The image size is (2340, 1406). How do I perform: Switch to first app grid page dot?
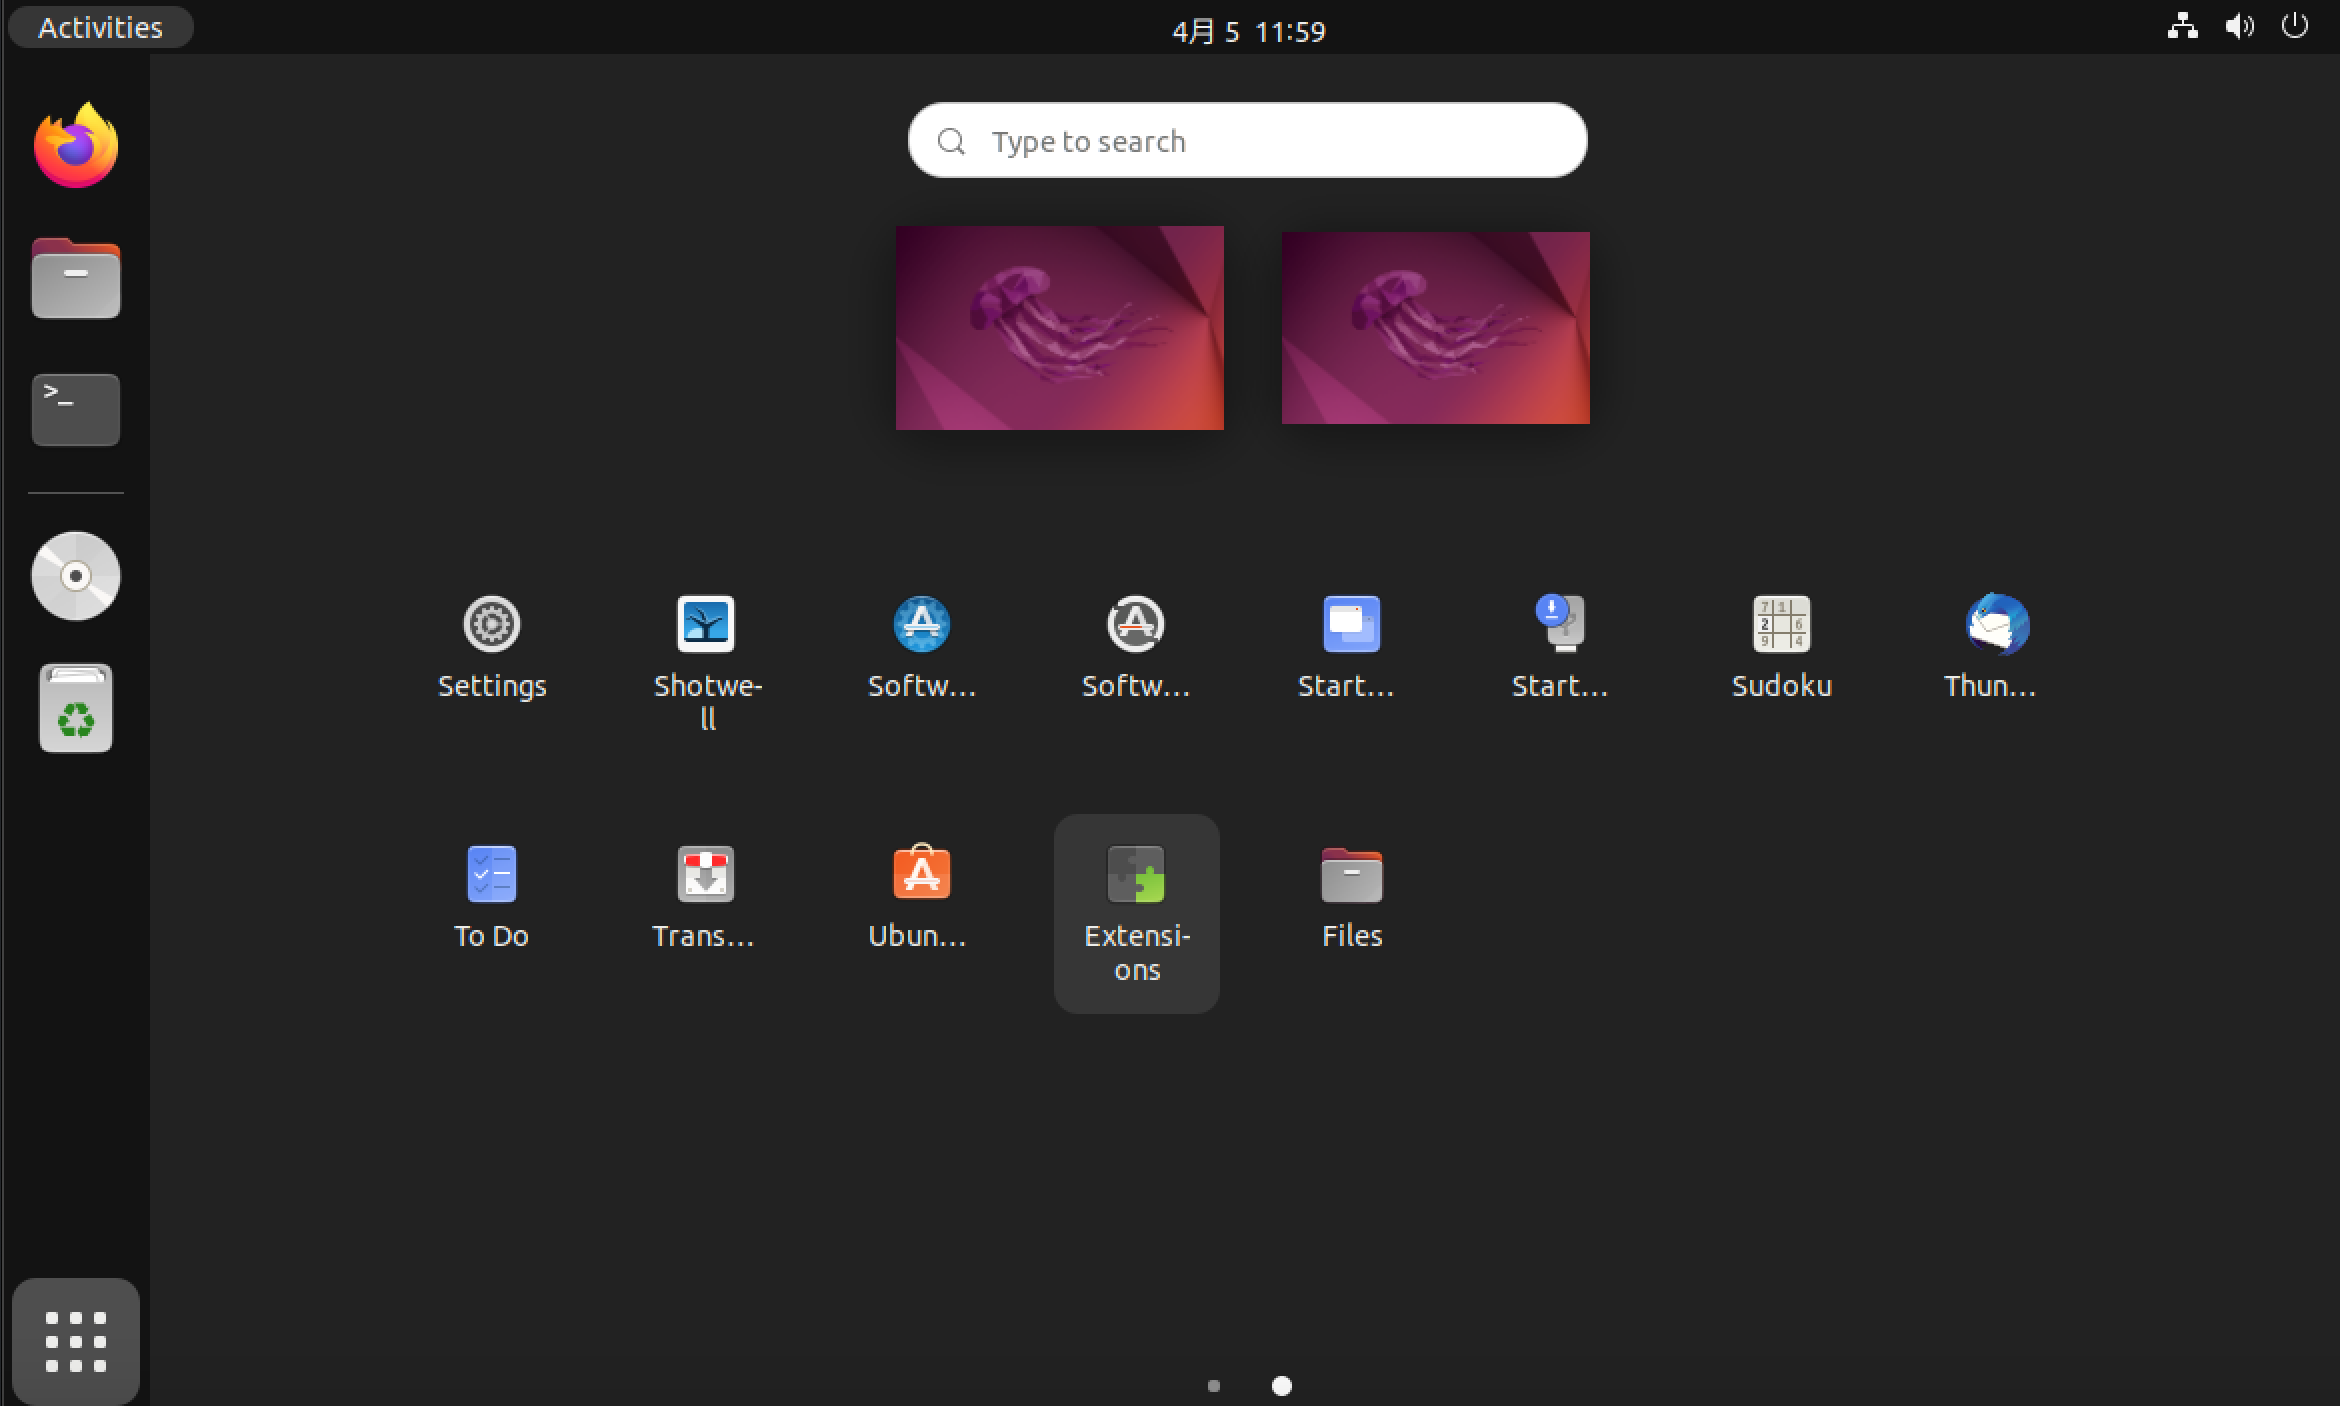[1213, 1386]
